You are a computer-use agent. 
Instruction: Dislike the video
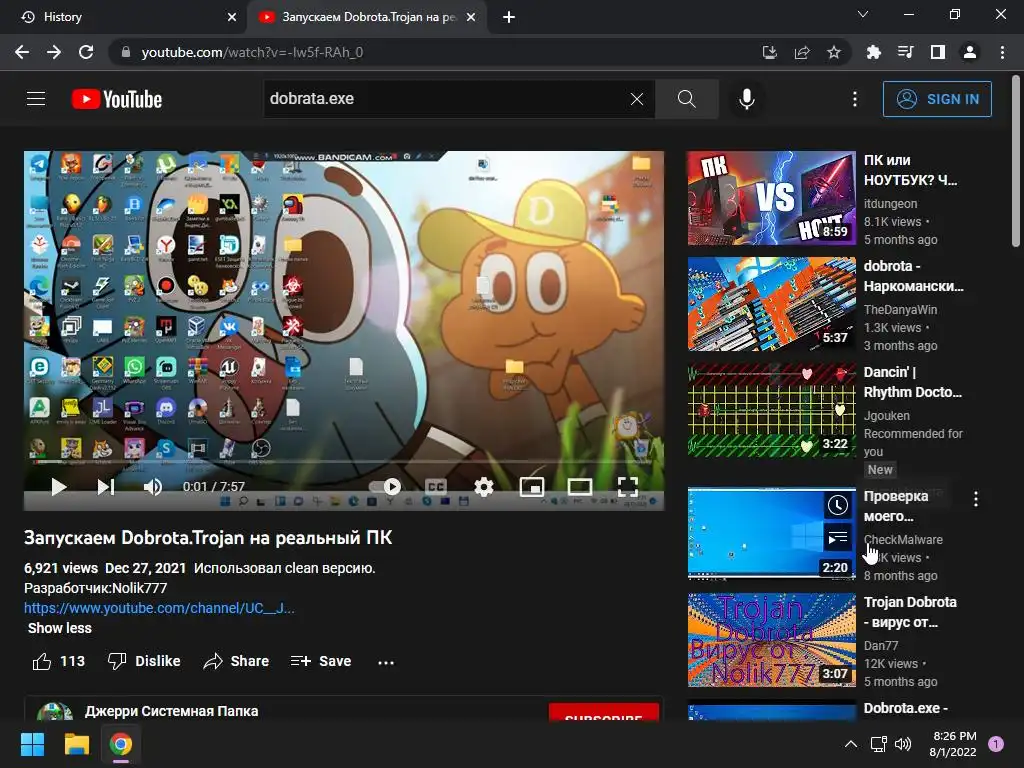[144, 662]
